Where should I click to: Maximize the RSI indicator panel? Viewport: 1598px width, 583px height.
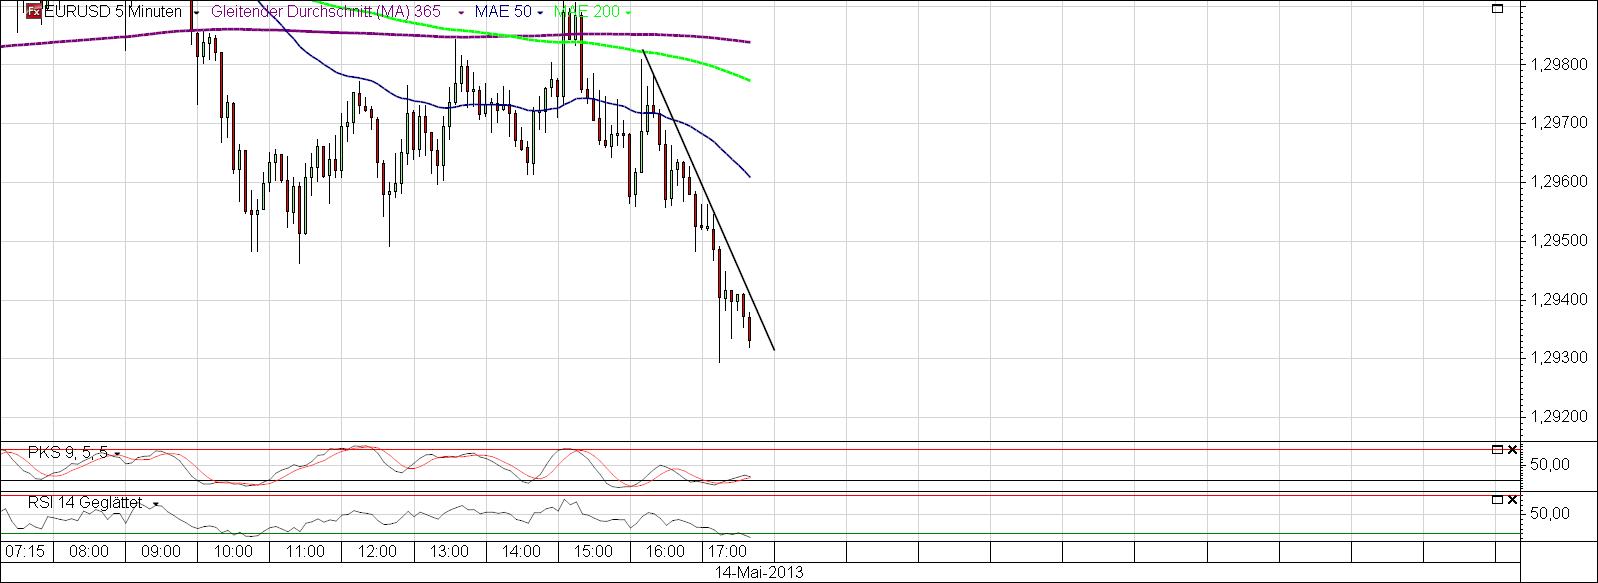[1497, 499]
